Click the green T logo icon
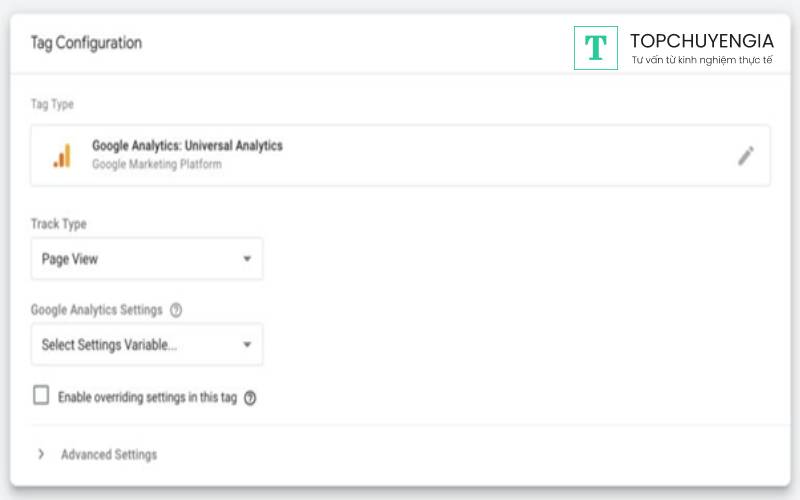Image resolution: width=800 pixels, height=500 pixels. [596, 48]
